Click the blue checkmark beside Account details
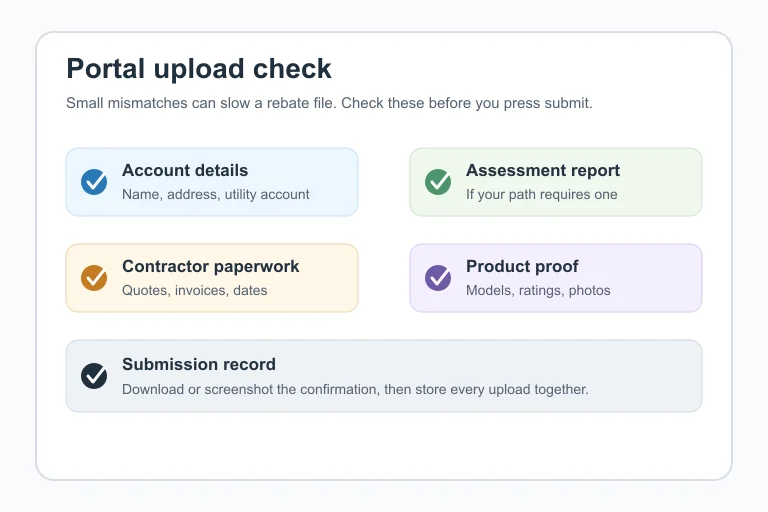Image resolution: width=768 pixels, height=512 pixels. coord(94,182)
